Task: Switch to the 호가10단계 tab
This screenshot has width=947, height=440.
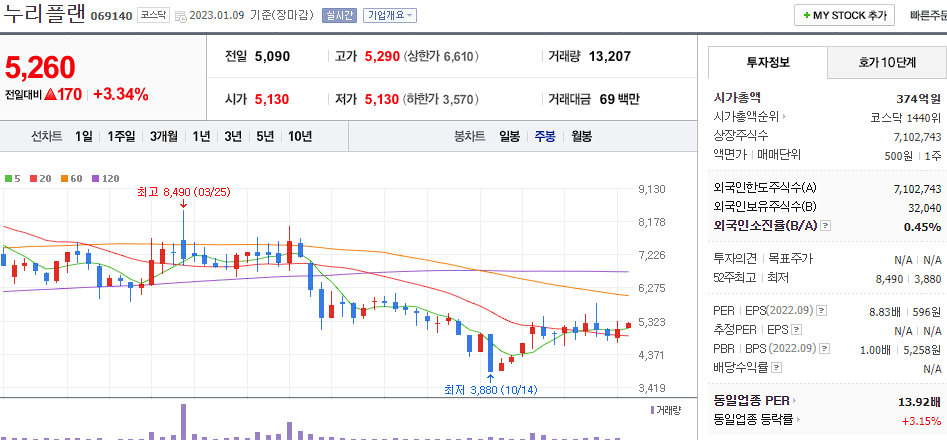Action: (887, 62)
